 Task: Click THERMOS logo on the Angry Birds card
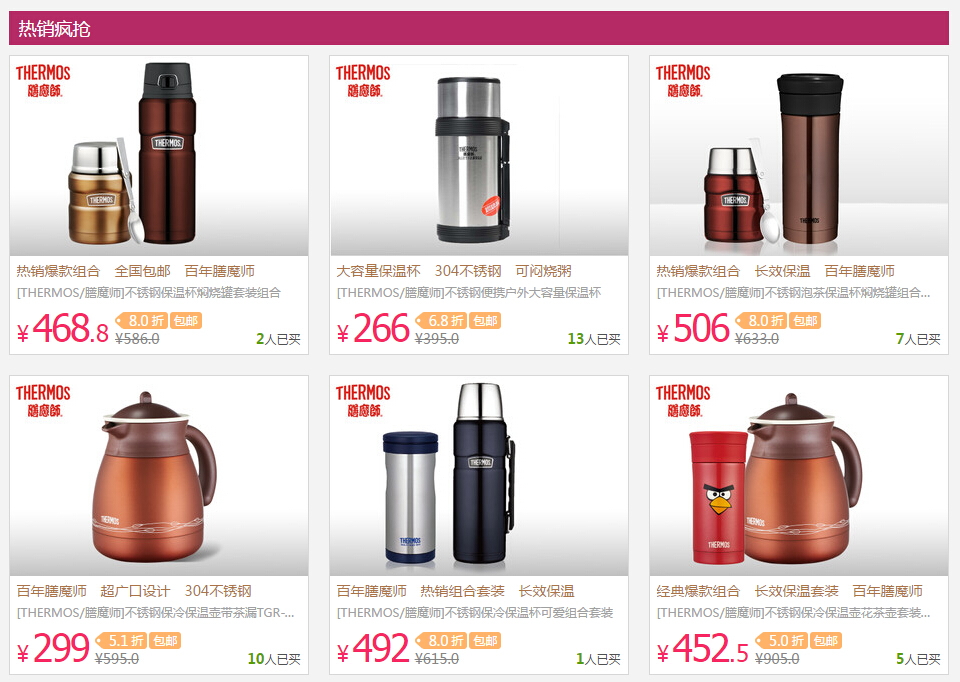click(683, 401)
